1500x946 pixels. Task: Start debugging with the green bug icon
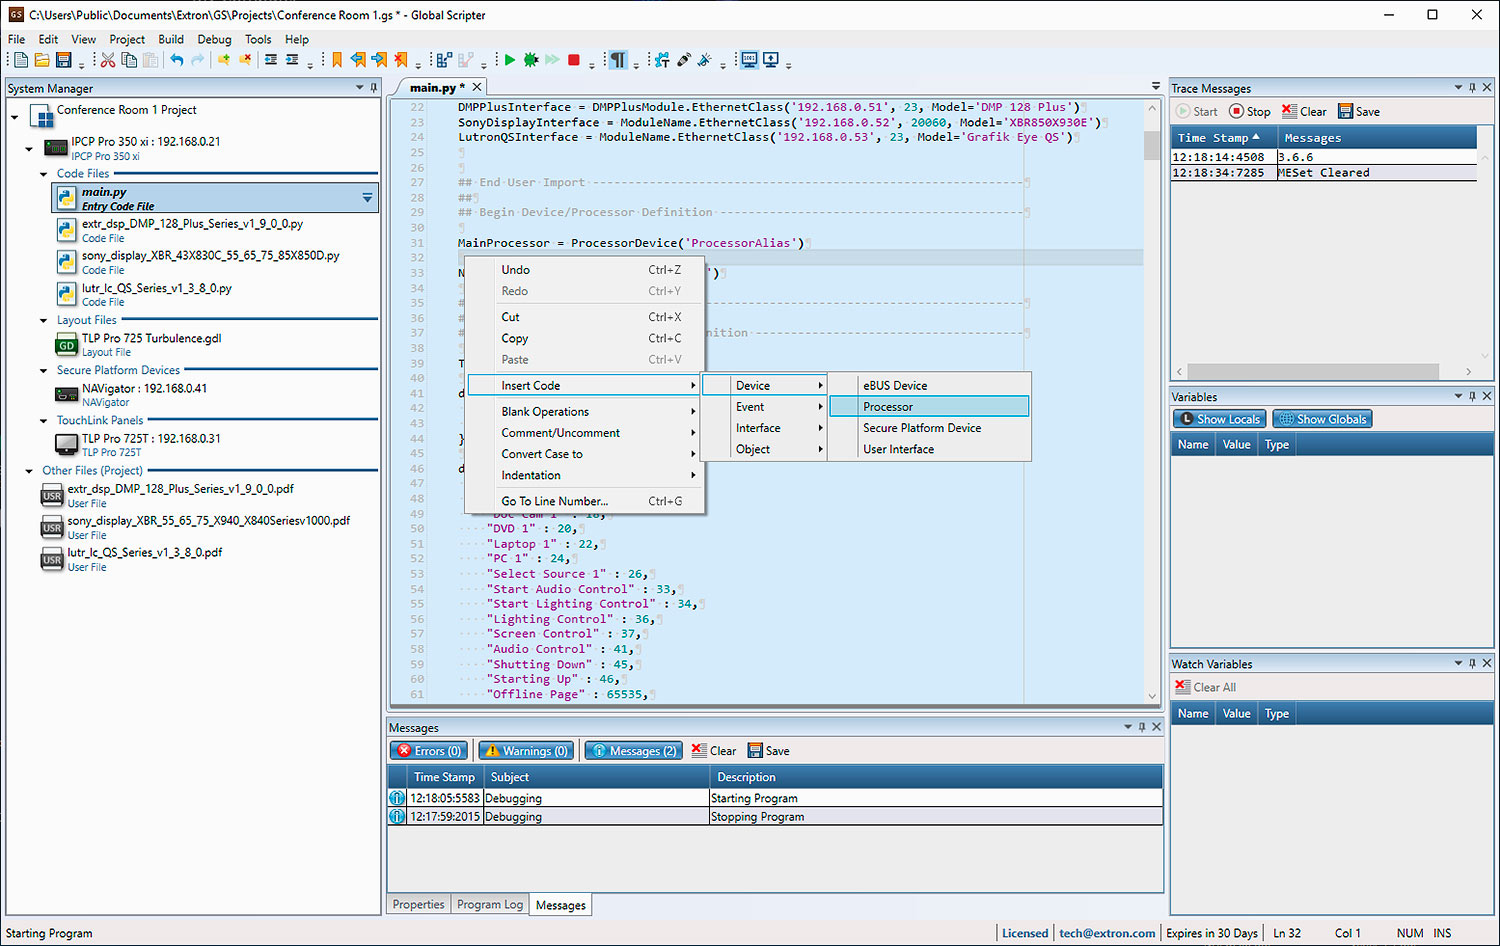531,60
